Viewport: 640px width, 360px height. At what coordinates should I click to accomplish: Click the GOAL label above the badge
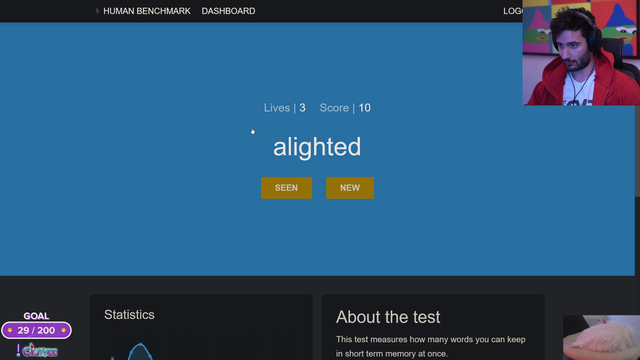pos(36,316)
